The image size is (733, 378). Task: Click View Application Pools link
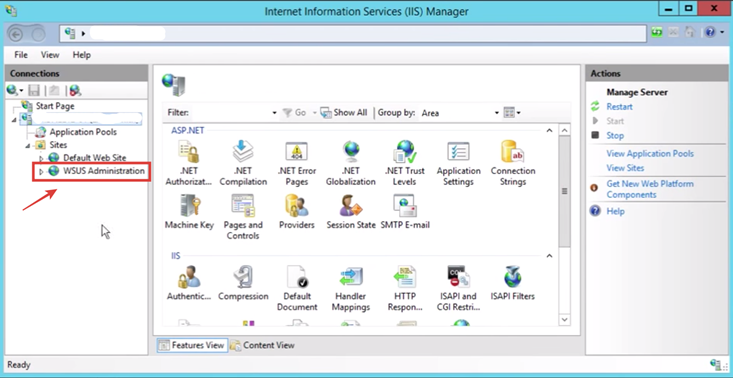(x=650, y=154)
